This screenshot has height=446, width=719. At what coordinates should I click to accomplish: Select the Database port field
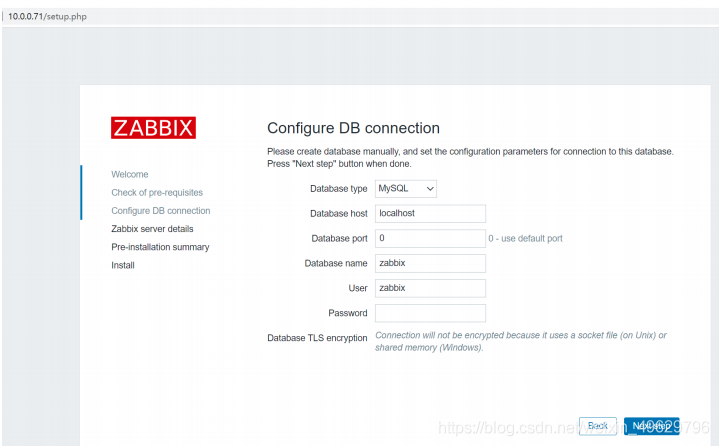430,238
